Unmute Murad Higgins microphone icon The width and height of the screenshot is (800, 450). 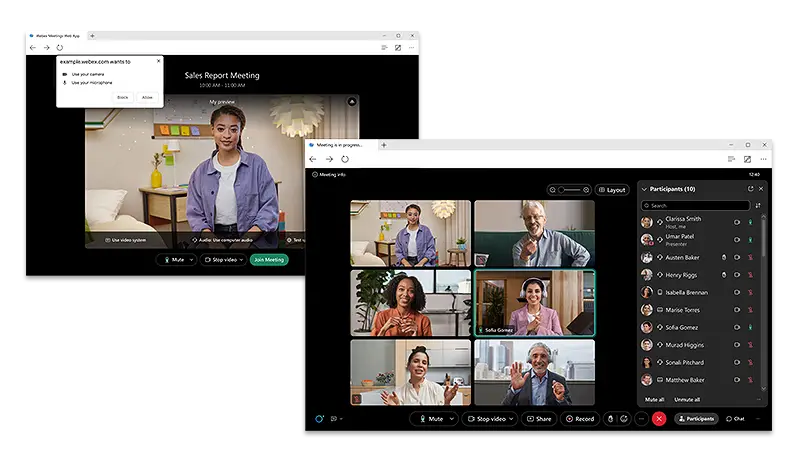click(751, 345)
